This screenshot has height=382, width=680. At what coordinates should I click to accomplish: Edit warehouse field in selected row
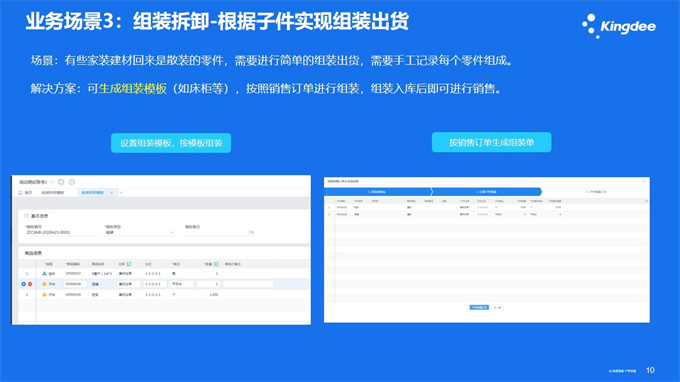(129, 284)
